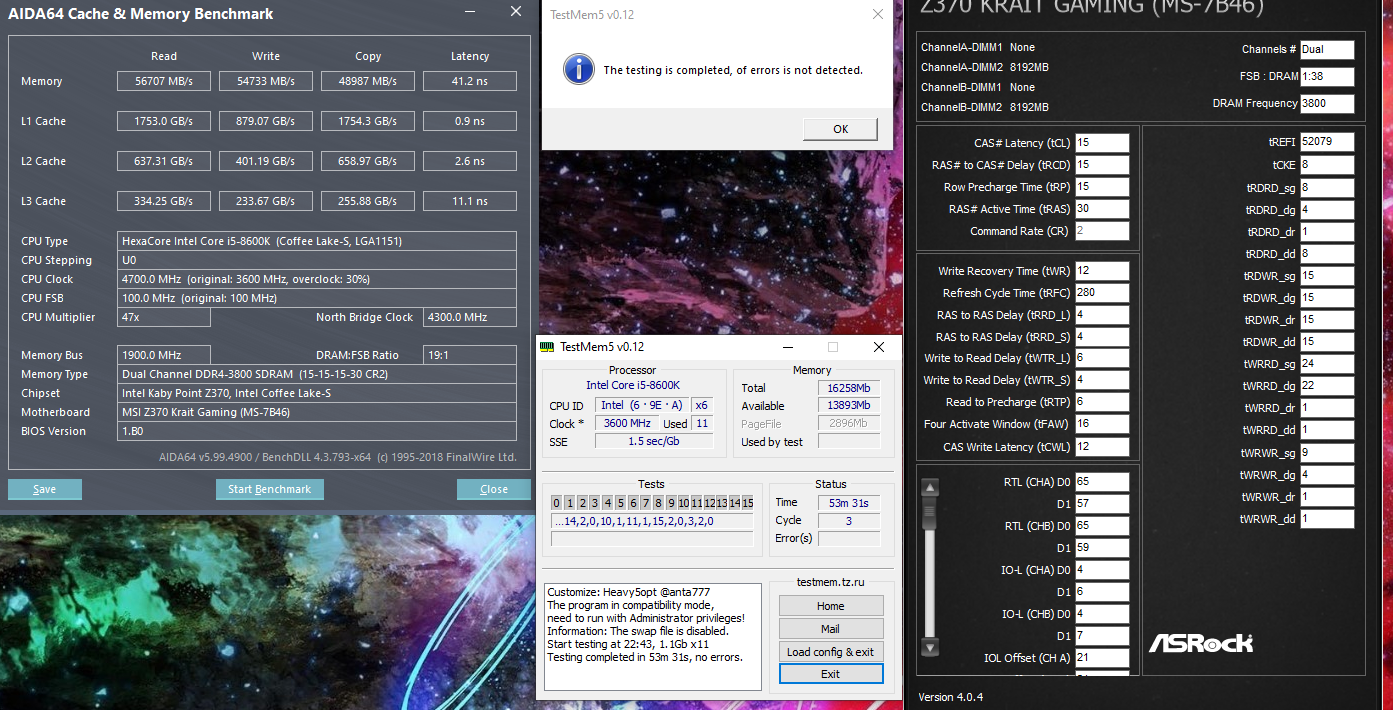Click Memory Read value 56707 MB/s
1393x710 pixels.
coord(164,81)
